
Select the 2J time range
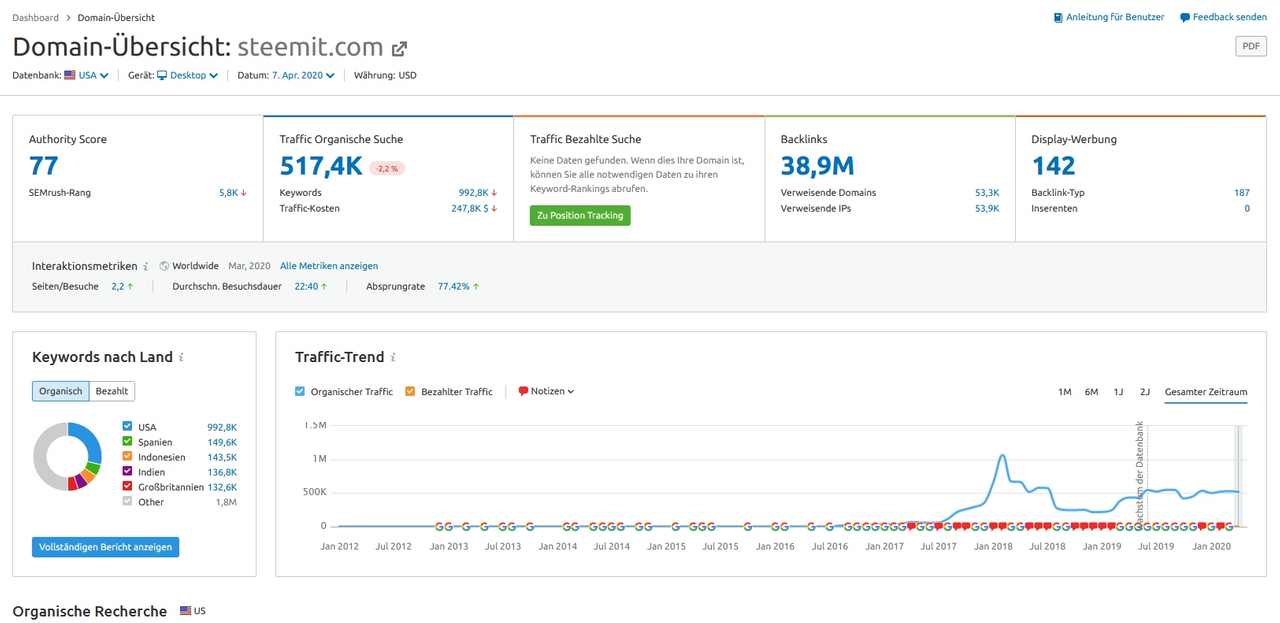[1145, 392]
